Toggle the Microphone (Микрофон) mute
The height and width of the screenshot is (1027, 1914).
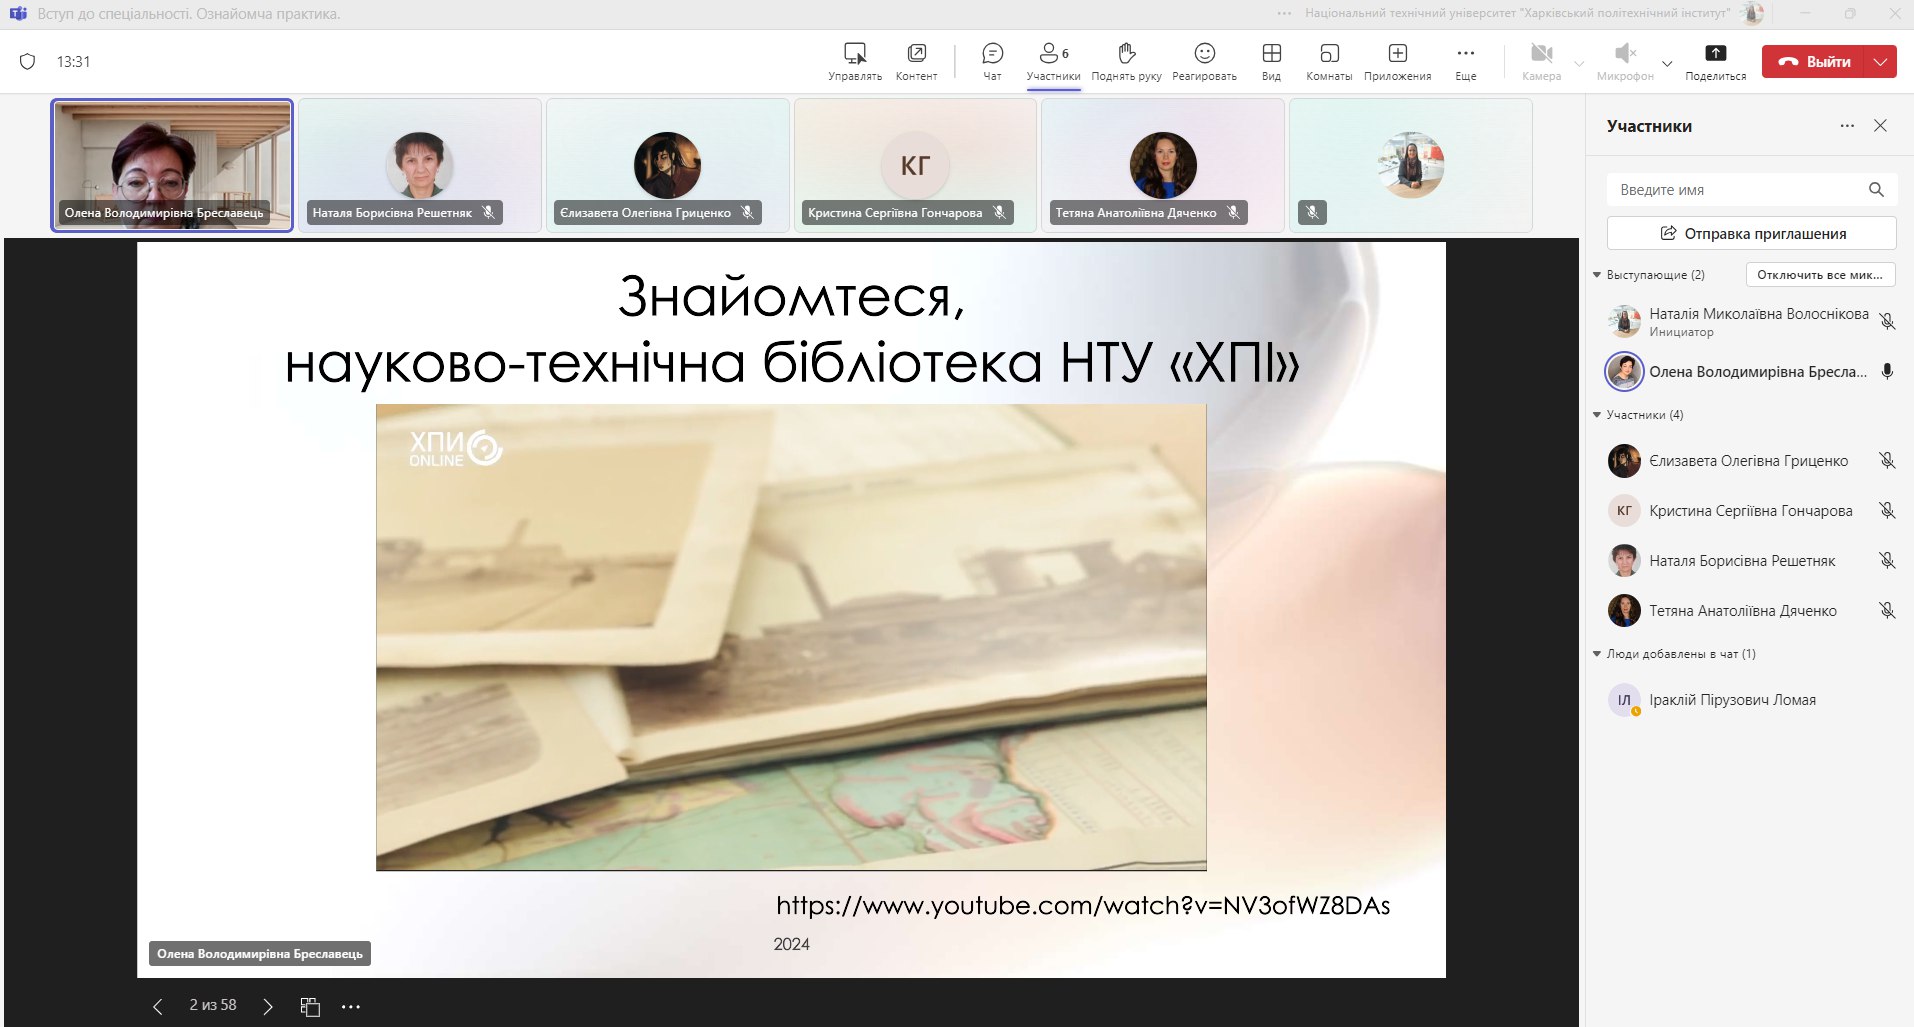point(1624,54)
